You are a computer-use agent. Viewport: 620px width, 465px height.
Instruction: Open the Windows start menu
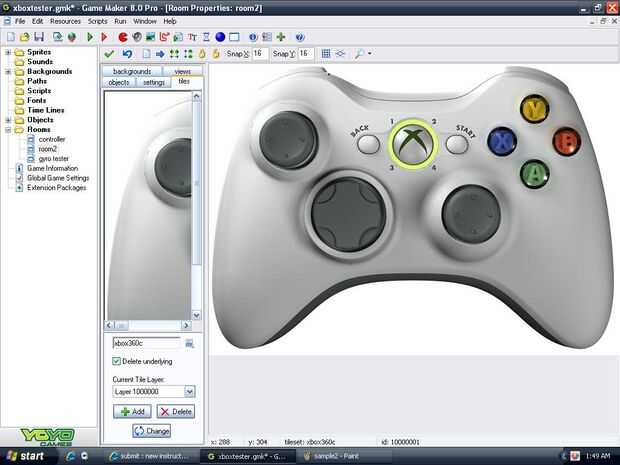click(x=25, y=456)
